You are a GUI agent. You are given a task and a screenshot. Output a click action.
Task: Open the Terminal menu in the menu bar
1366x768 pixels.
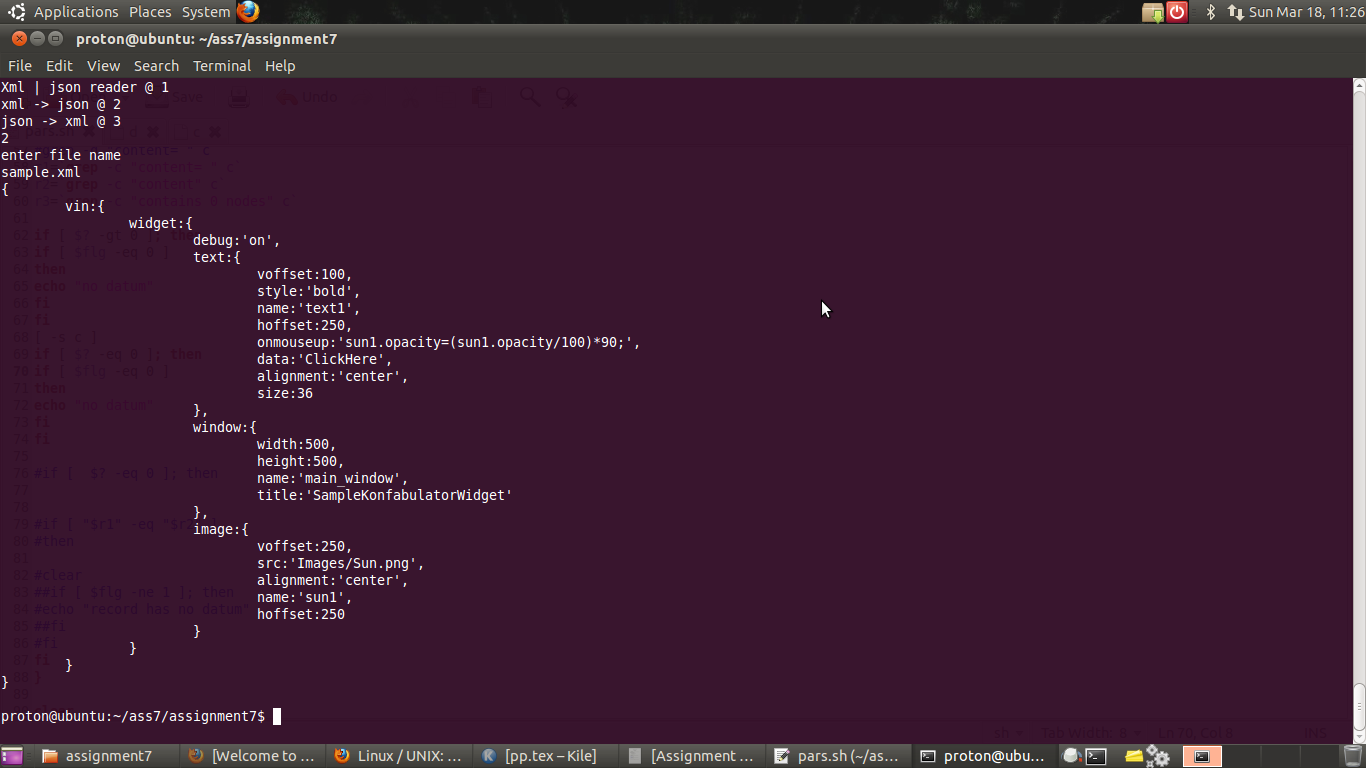tap(222, 66)
